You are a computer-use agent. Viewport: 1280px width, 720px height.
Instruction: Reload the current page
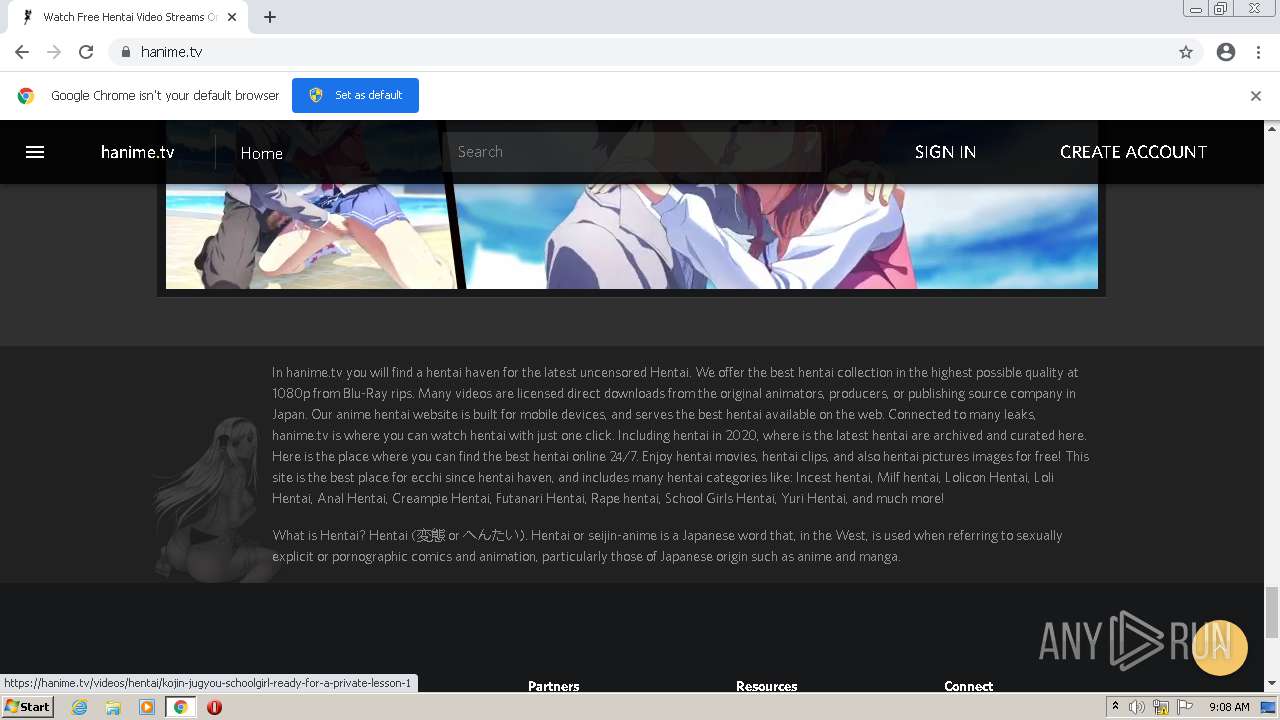[86, 52]
